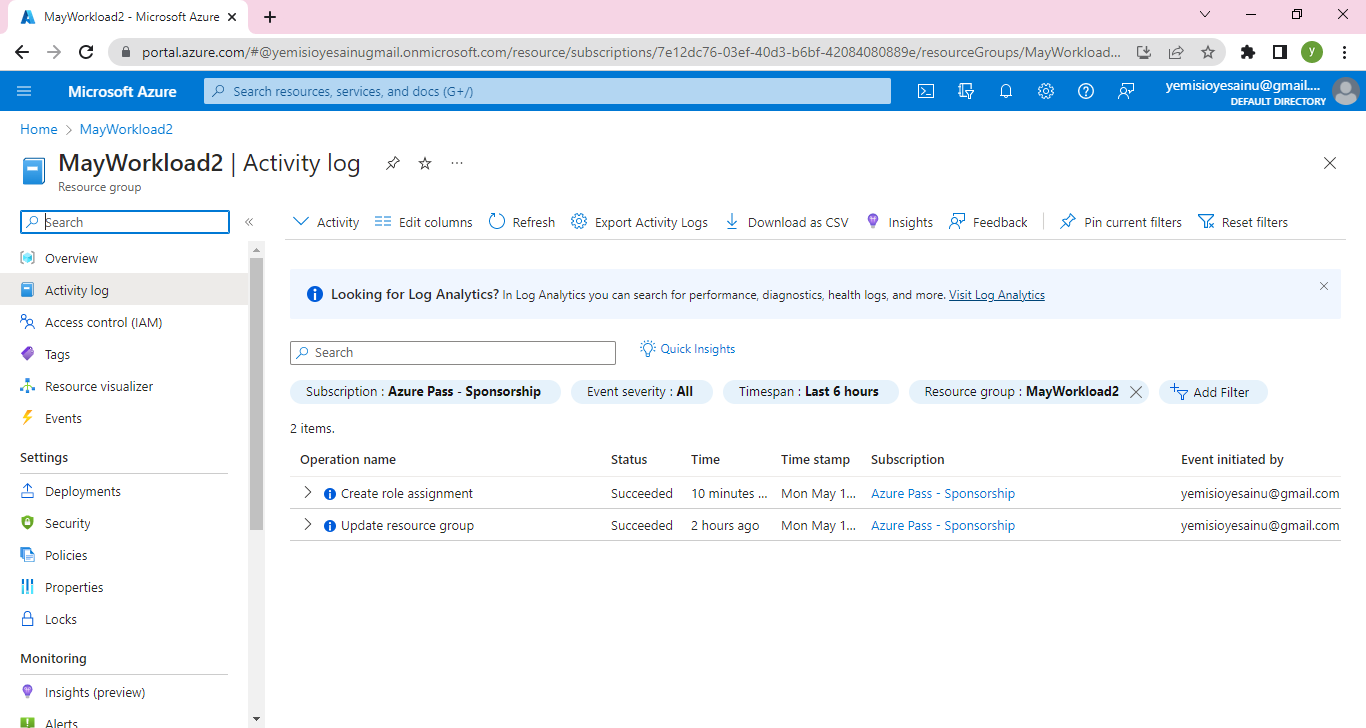
Task: Open Insights from the toolbar
Action: [x=899, y=222]
